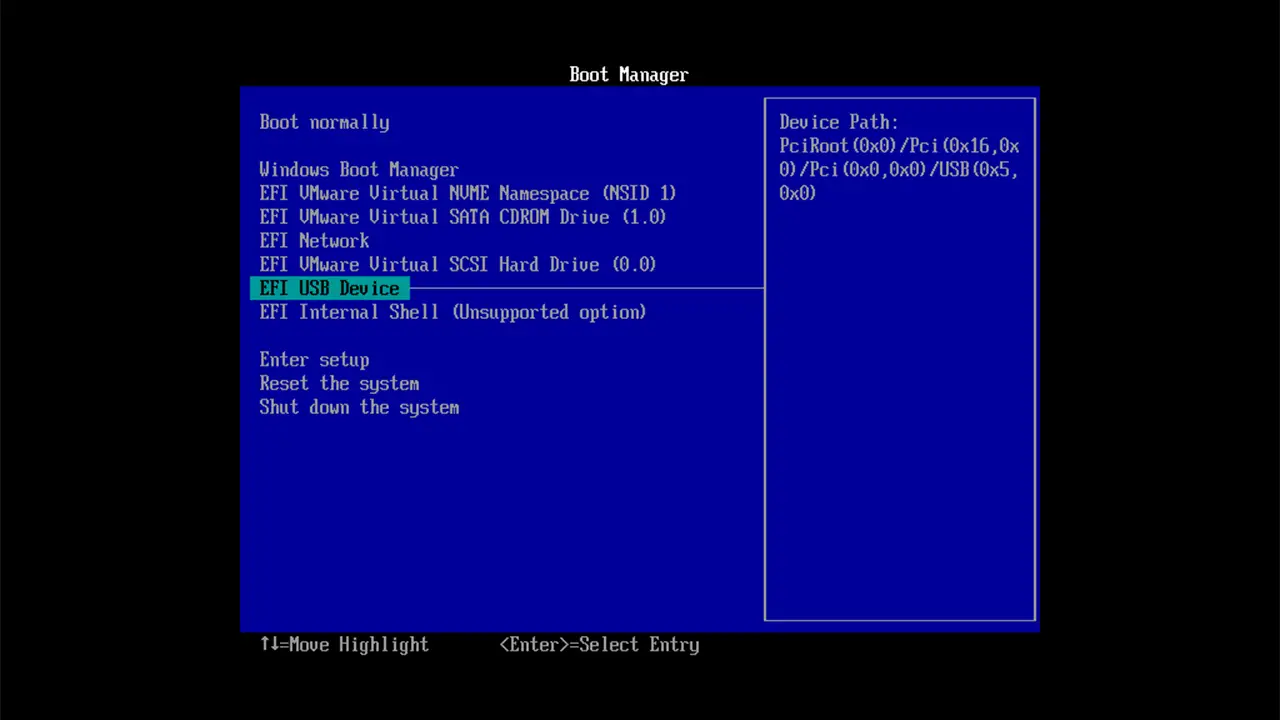
Task: Select Shut down the system
Action: point(359,408)
